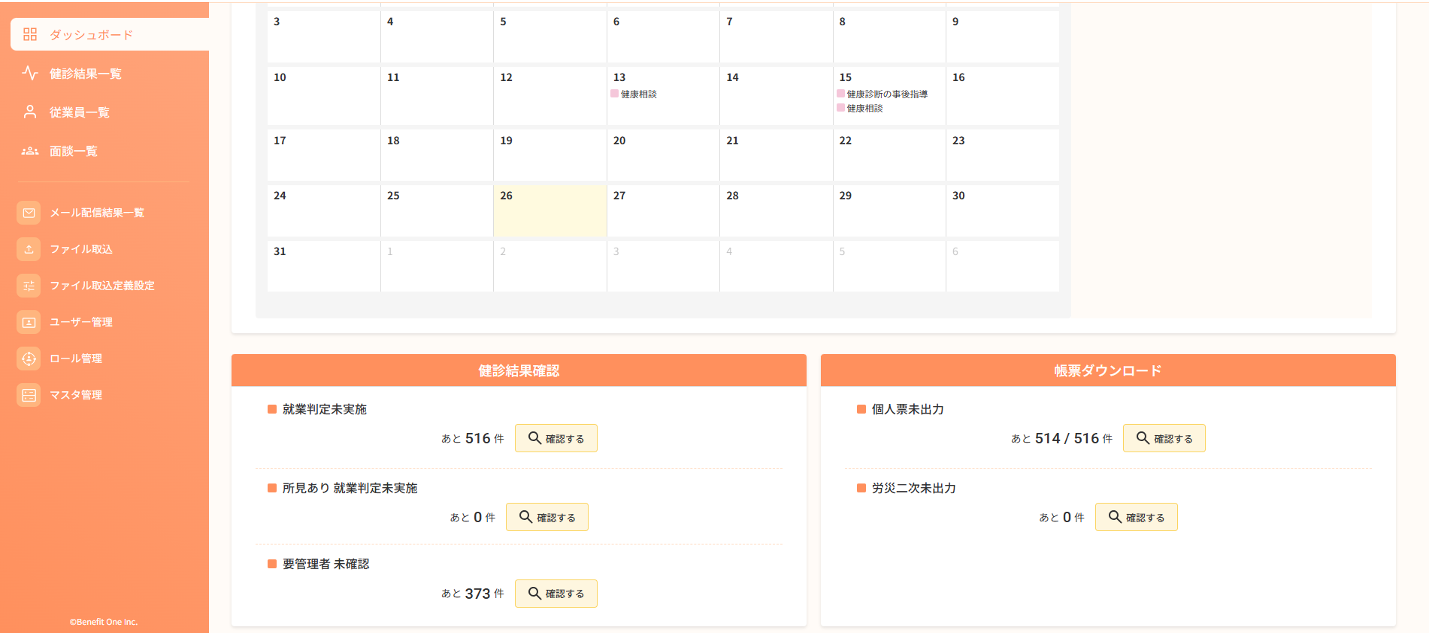Click the envelope icon for メール配信結果一覧

pos(29,213)
